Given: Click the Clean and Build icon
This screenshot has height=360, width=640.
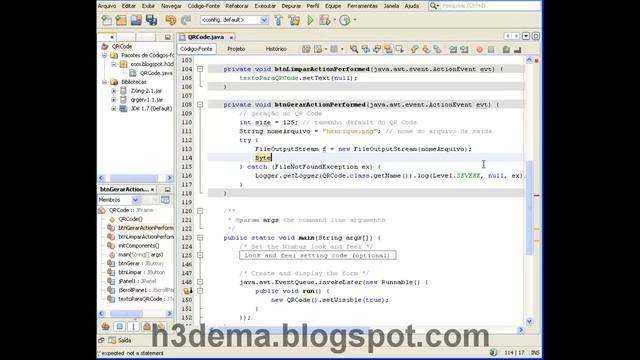Looking at the screenshot, I should point(294,20).
